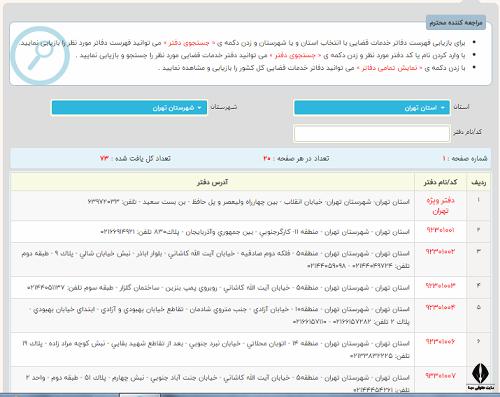Open the office code link in row 2

(440, 230)
